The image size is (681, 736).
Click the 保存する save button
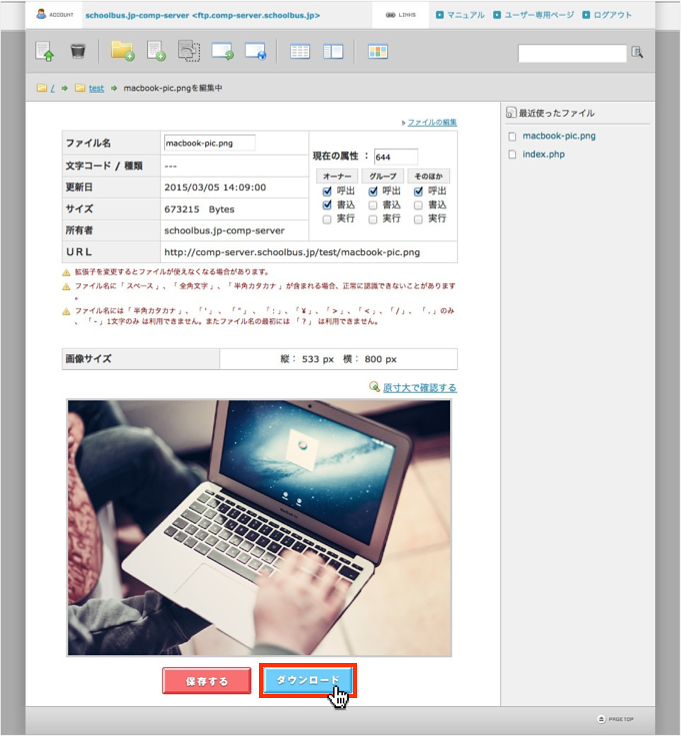[207, 681]
